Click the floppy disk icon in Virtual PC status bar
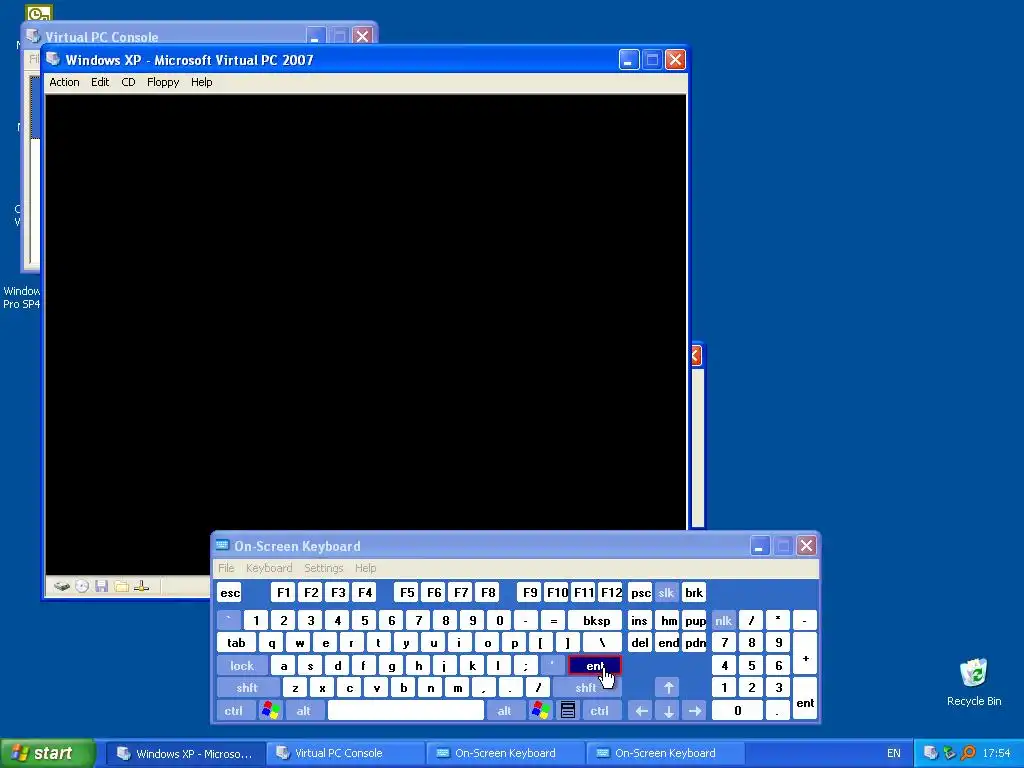1024x768 pixels. click(101, 586)
